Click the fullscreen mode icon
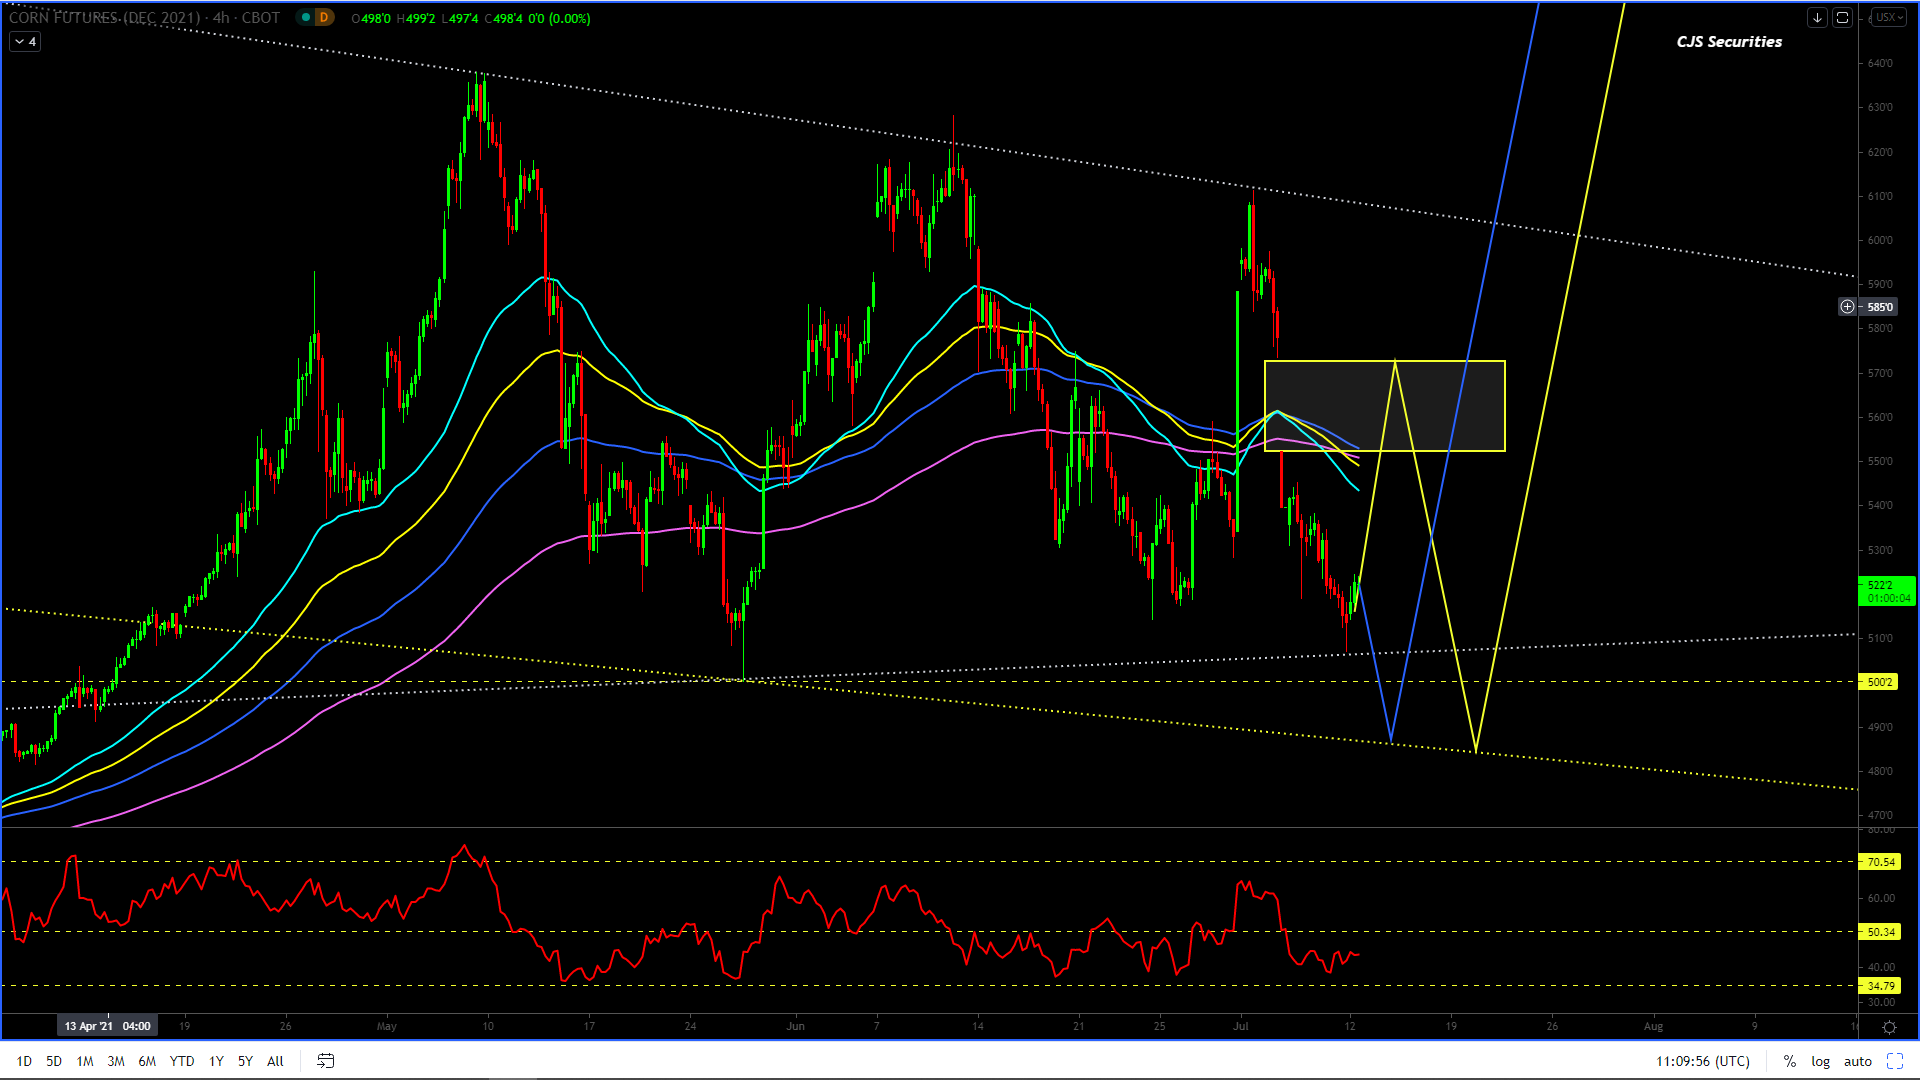 pyautogui.click(x=1894, y=1061)
